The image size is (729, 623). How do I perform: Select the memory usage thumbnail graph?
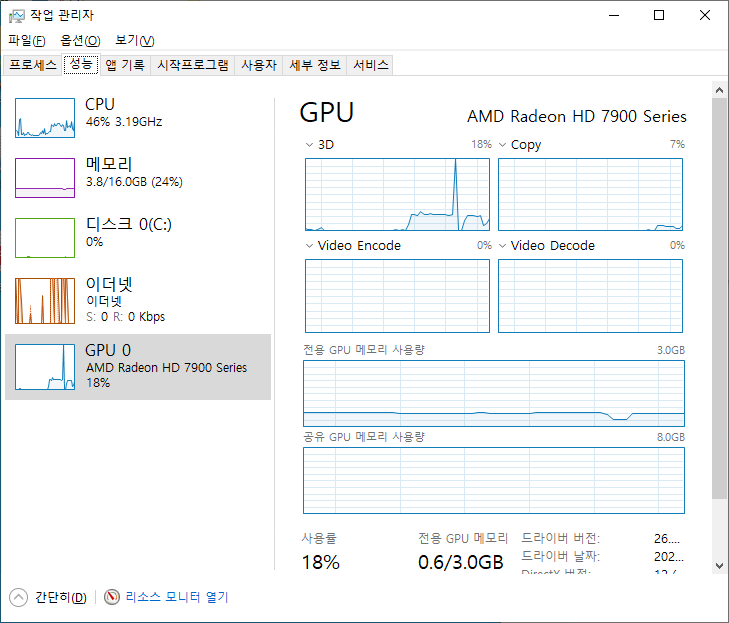point(45,178)
